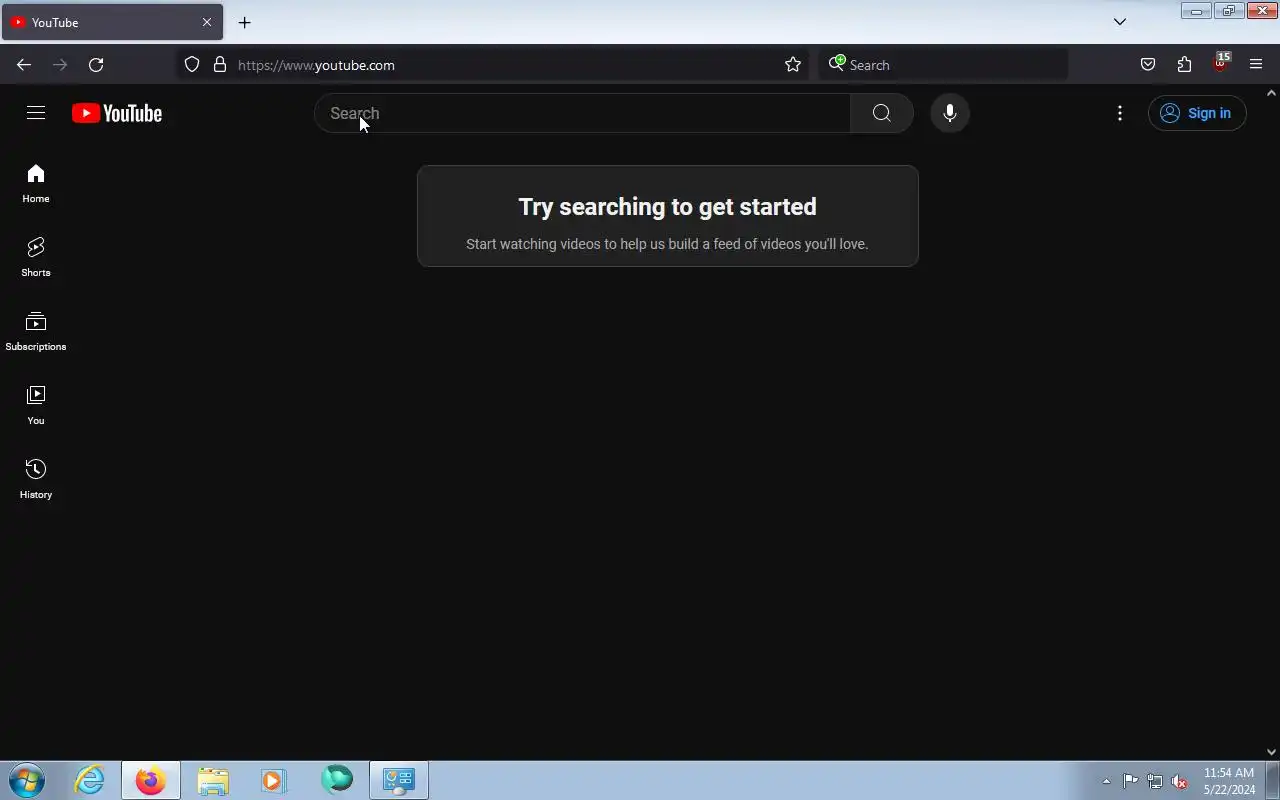Click the Sign in button

(x=1197, y=113)
